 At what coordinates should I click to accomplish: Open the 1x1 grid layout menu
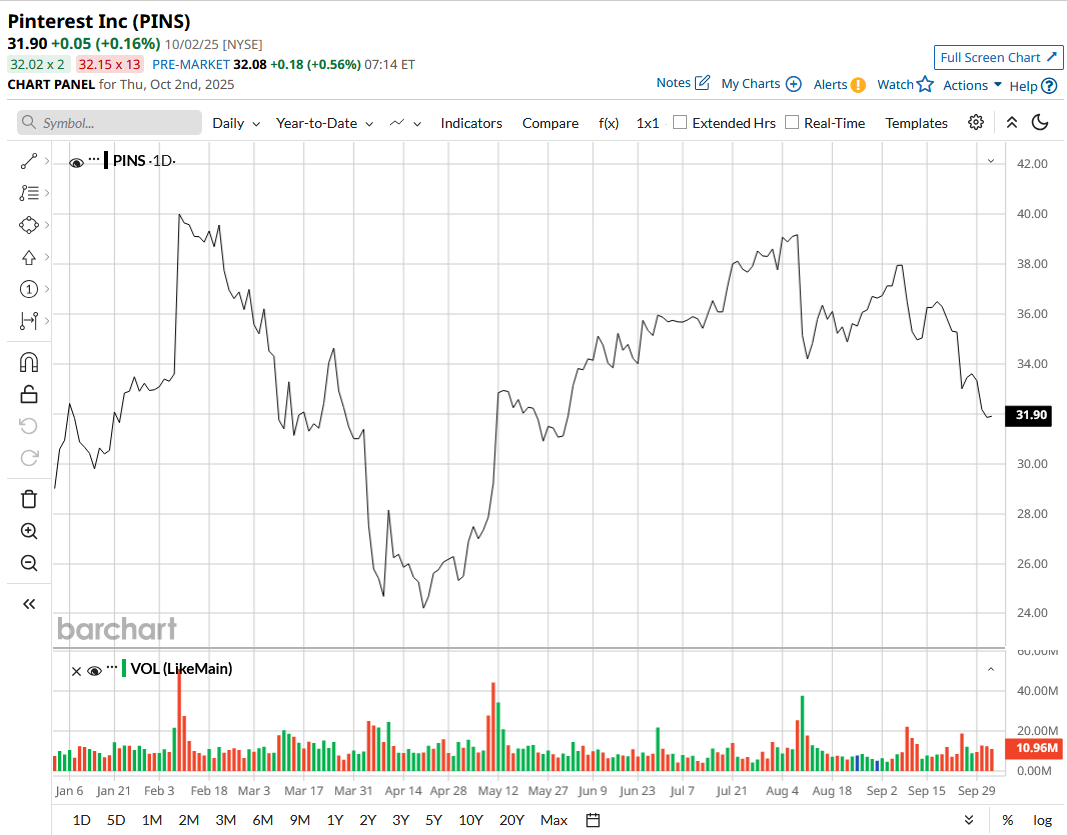[648, 123]
